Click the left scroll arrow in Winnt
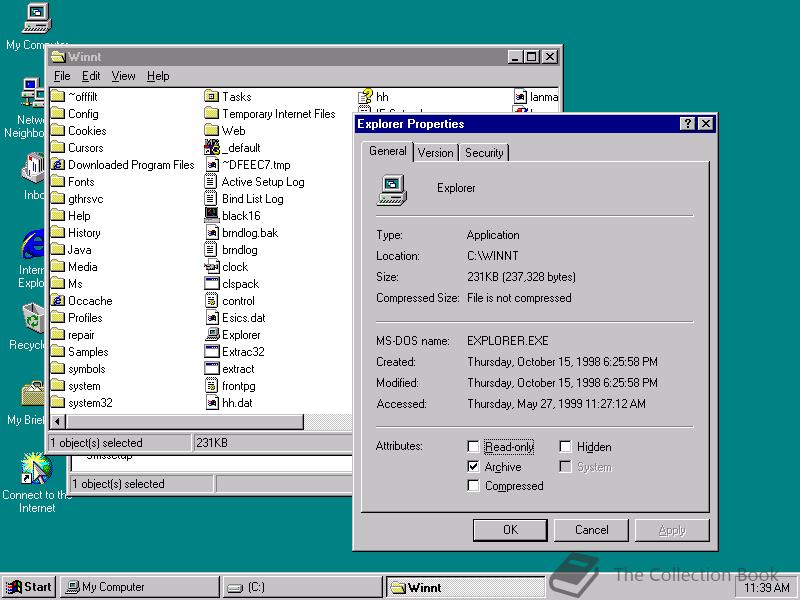The image size is (800, 600). click(57, 421)
